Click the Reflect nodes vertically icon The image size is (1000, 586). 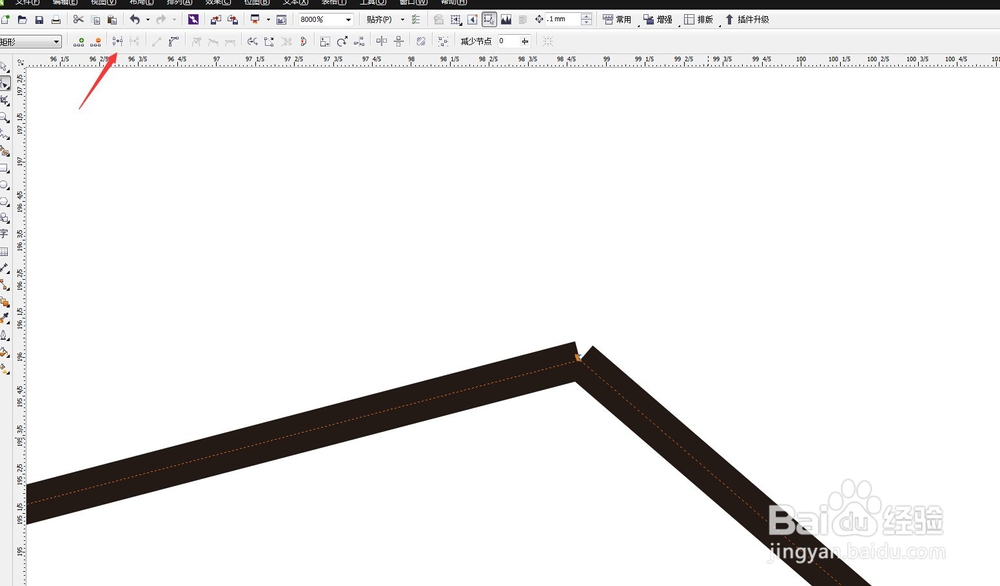pyautogui.click(x=399, y=41)
